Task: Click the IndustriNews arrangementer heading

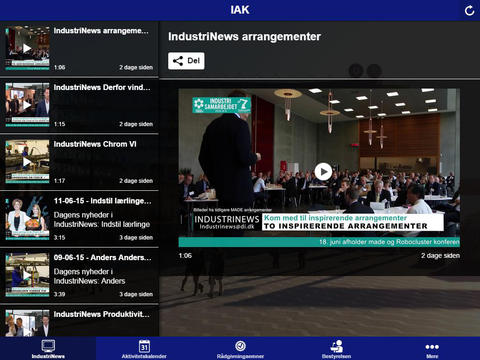Action: (244, 36)
